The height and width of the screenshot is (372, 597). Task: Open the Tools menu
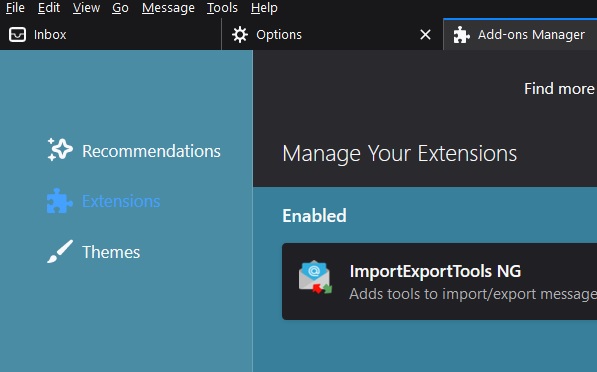click(x=222, y=8)
